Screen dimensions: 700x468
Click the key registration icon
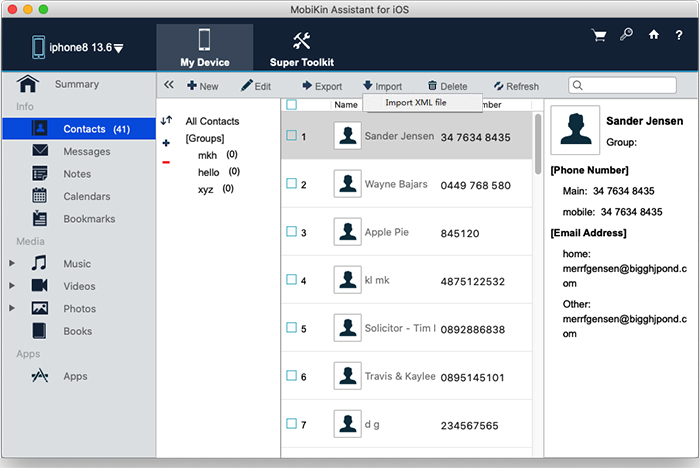click(626, 34)
